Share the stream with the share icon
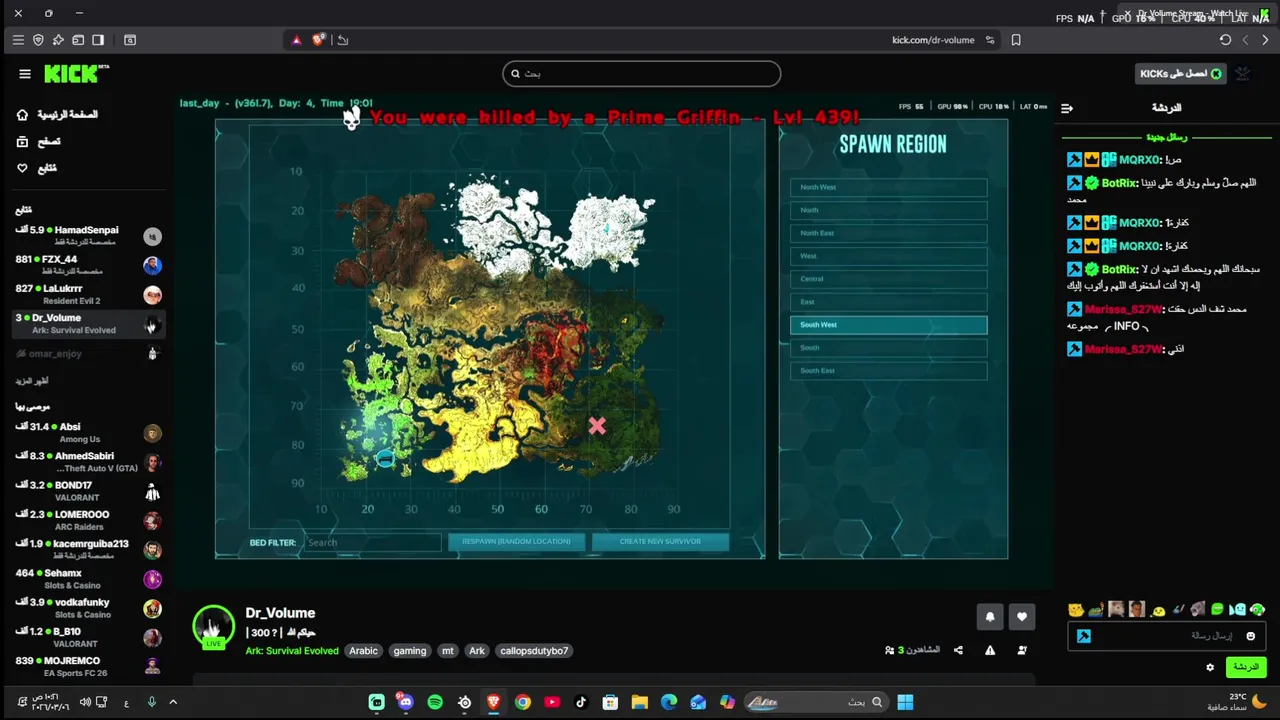Image resolution: width=1280 pixels, height=720 pixels. click(958, 650)
